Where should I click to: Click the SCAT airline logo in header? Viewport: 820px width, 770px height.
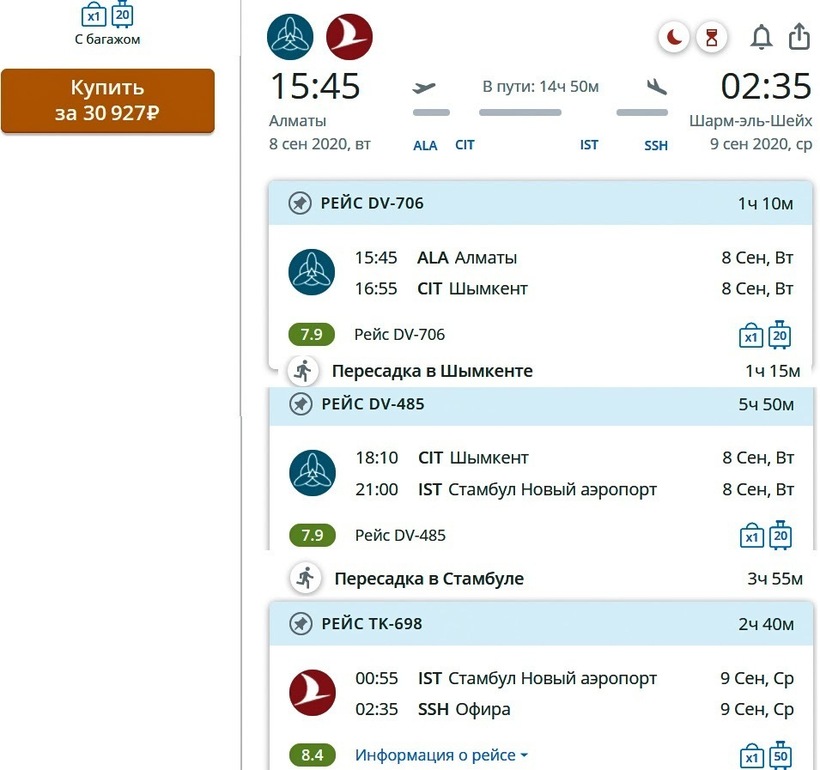(290, 38)
